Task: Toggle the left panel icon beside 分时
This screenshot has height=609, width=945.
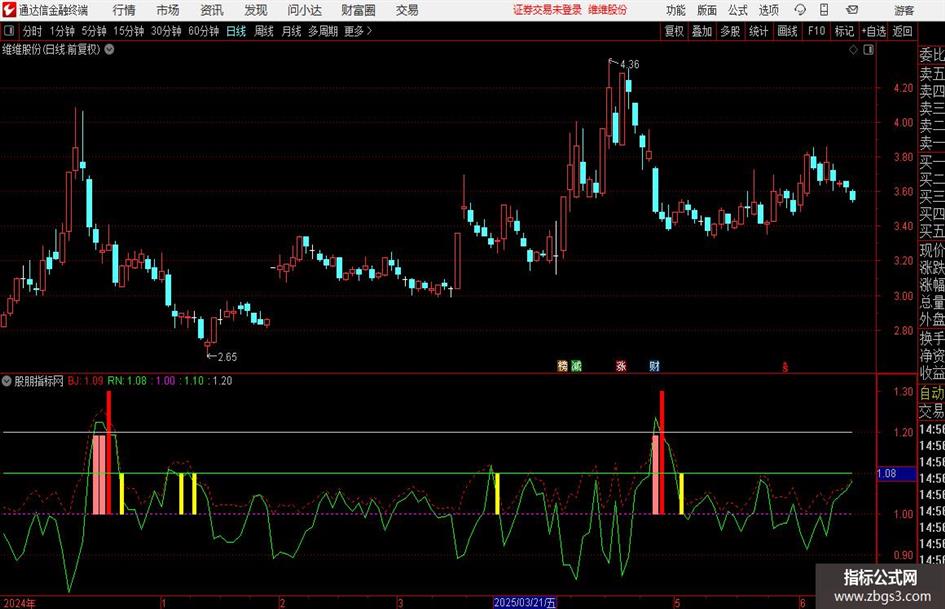Action: click(x=9, y=31)
